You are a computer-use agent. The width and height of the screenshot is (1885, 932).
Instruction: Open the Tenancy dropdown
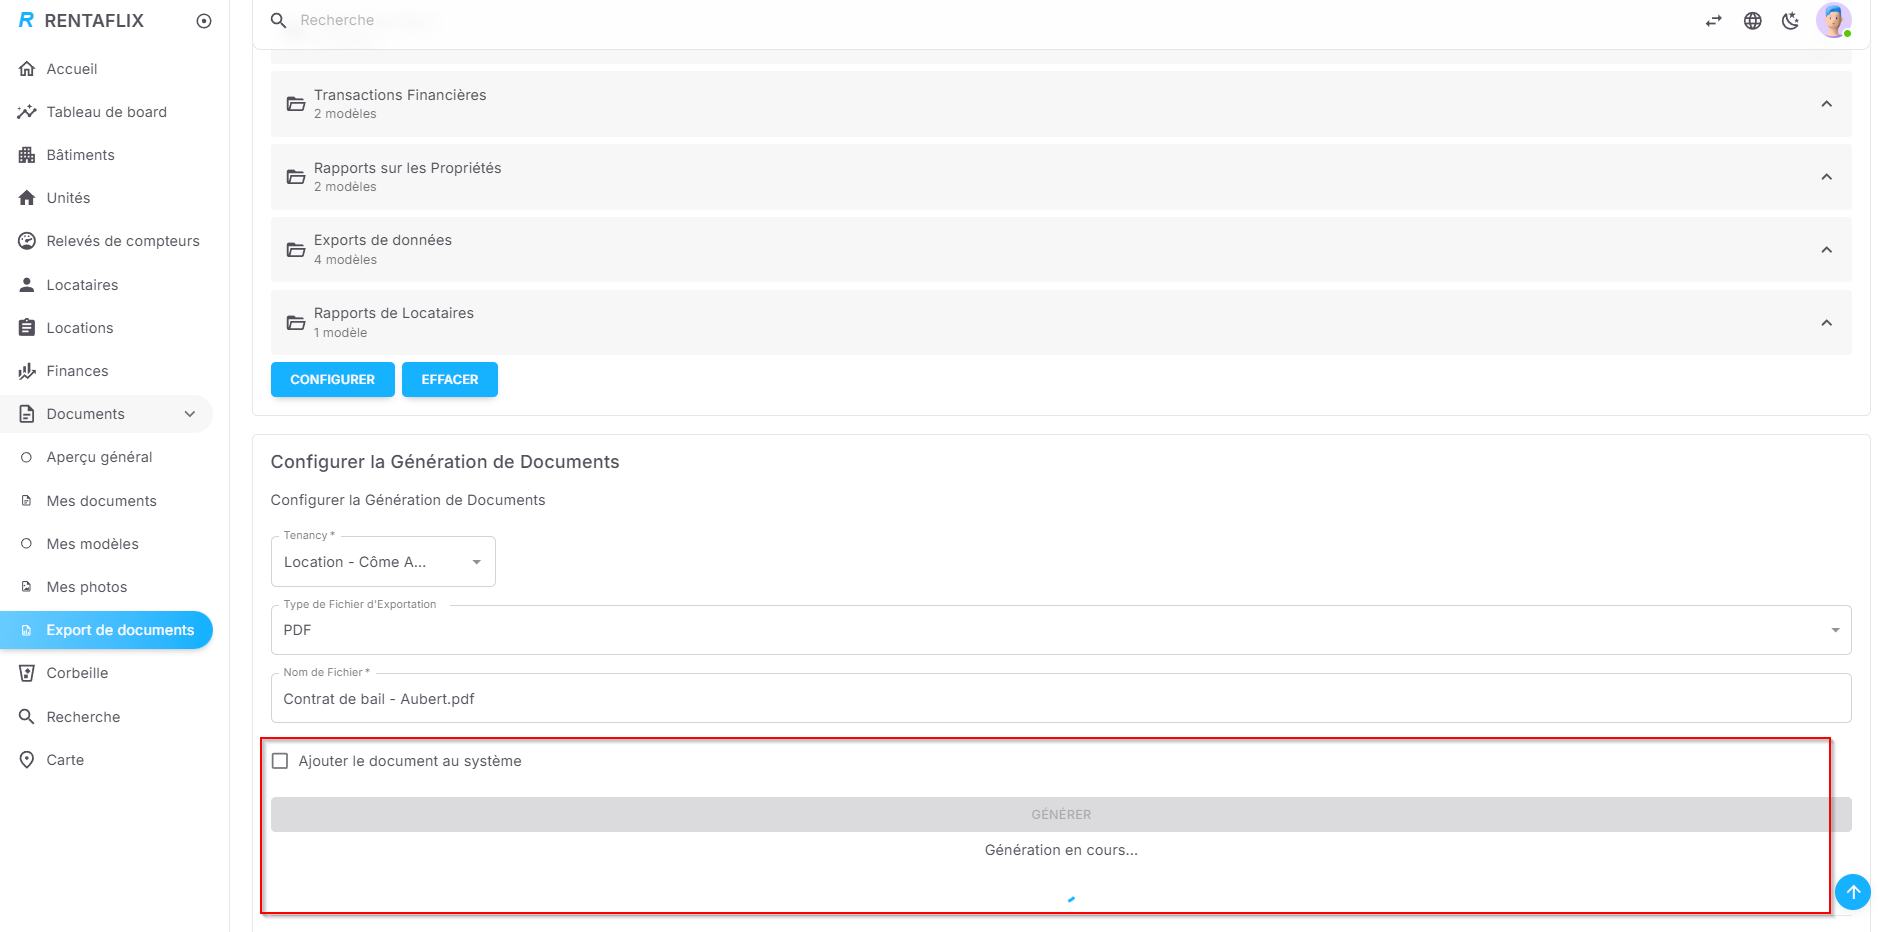coord(383,562)
